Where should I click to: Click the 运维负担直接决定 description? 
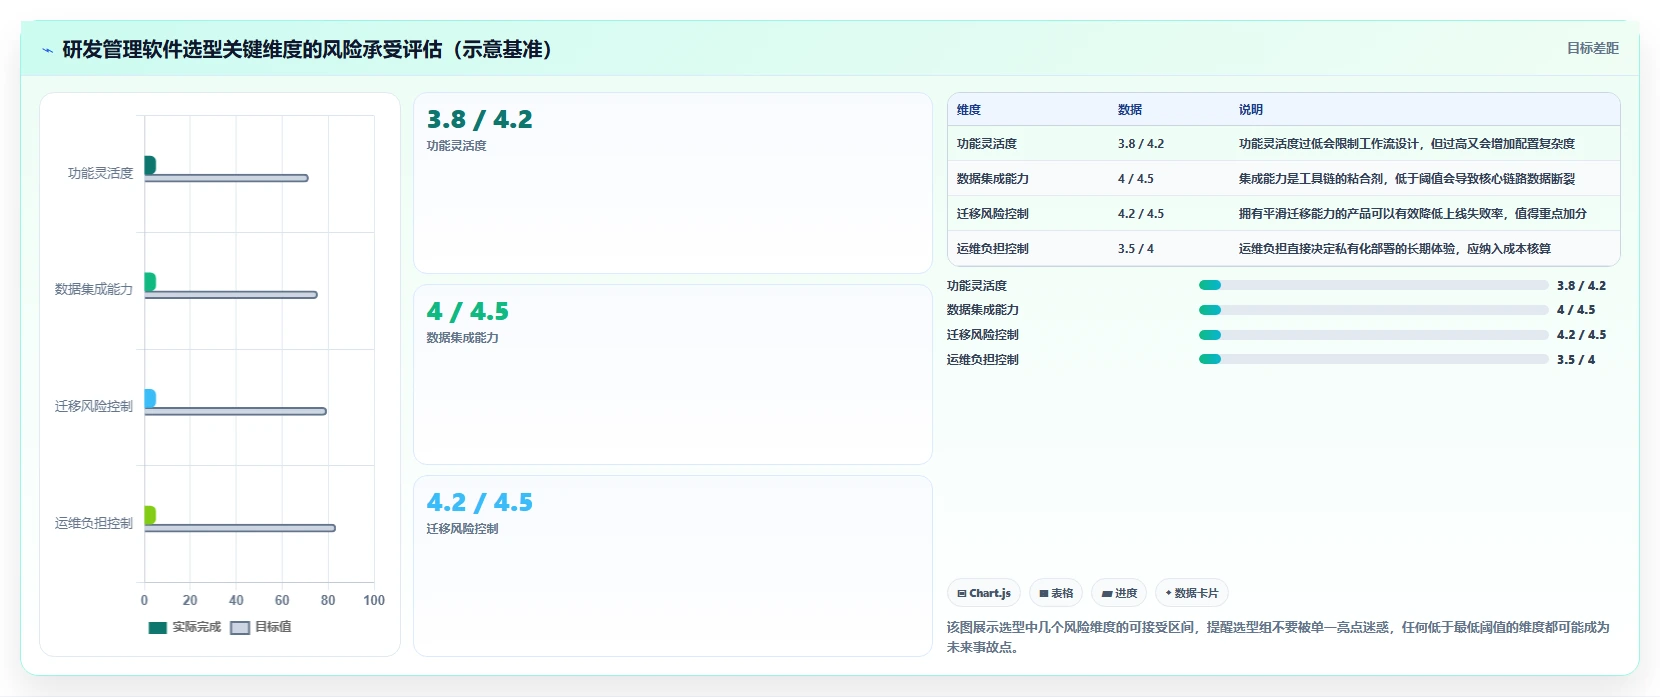point(1394,249)
